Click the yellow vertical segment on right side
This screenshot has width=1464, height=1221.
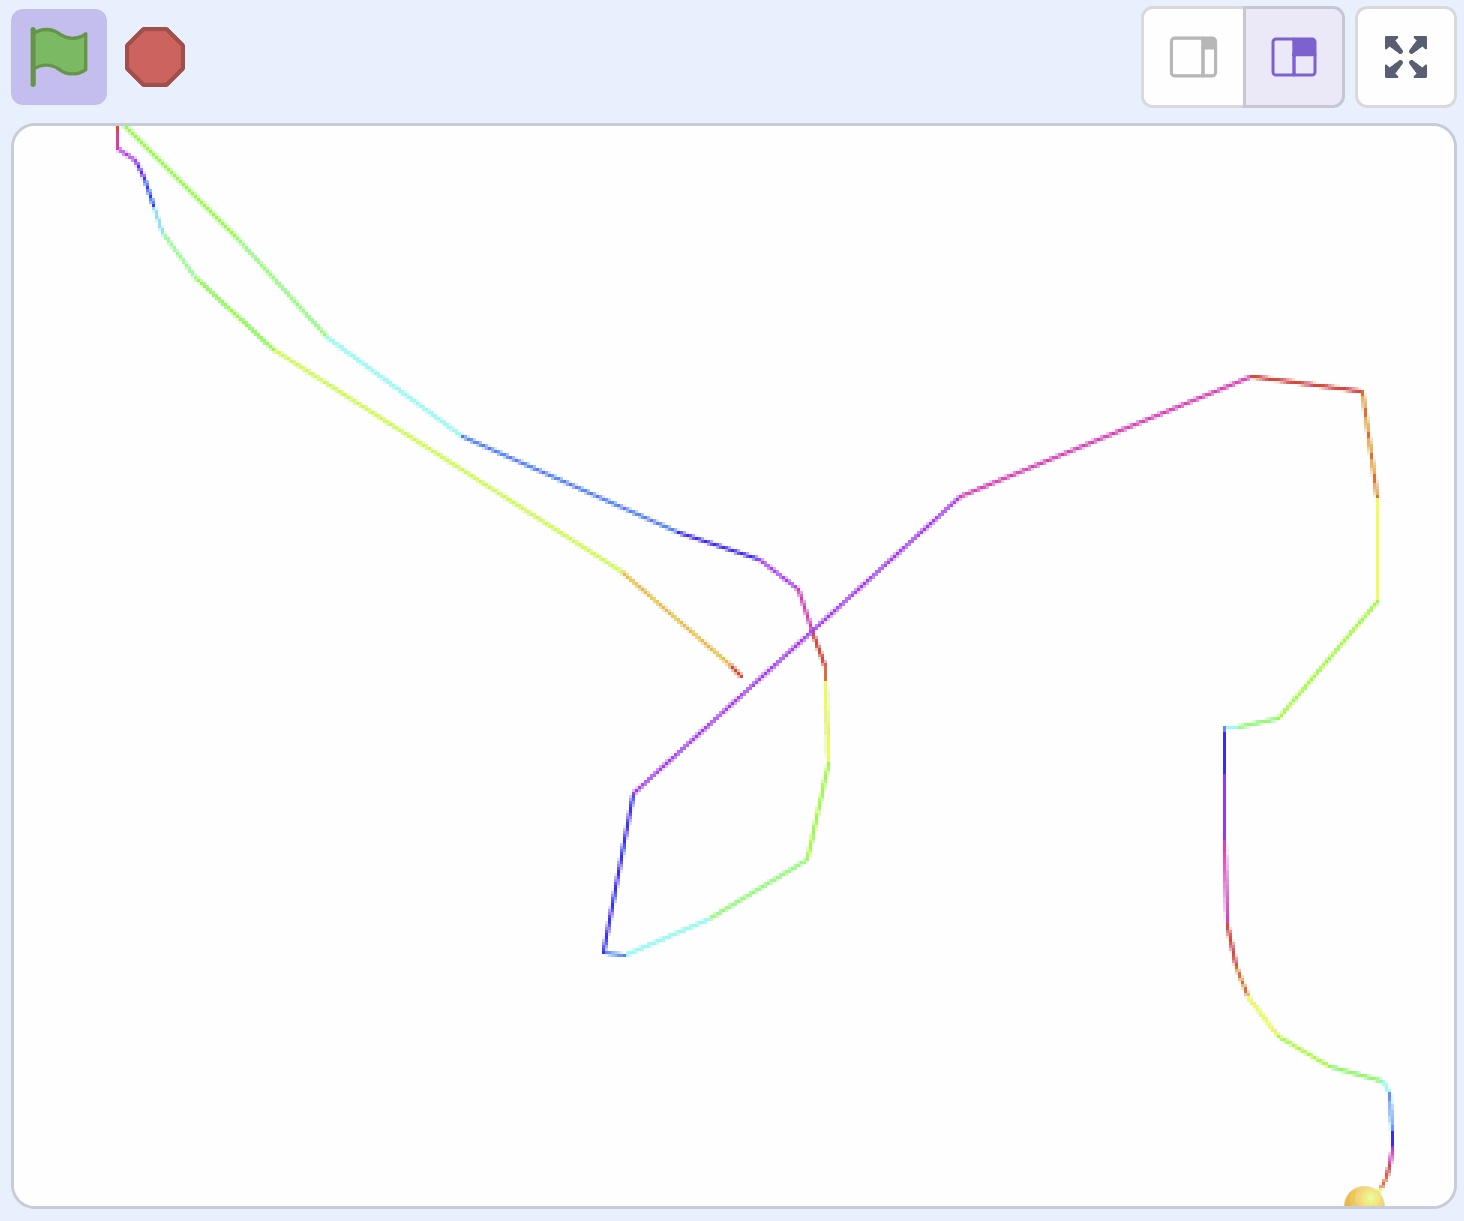click(1378, 550)
